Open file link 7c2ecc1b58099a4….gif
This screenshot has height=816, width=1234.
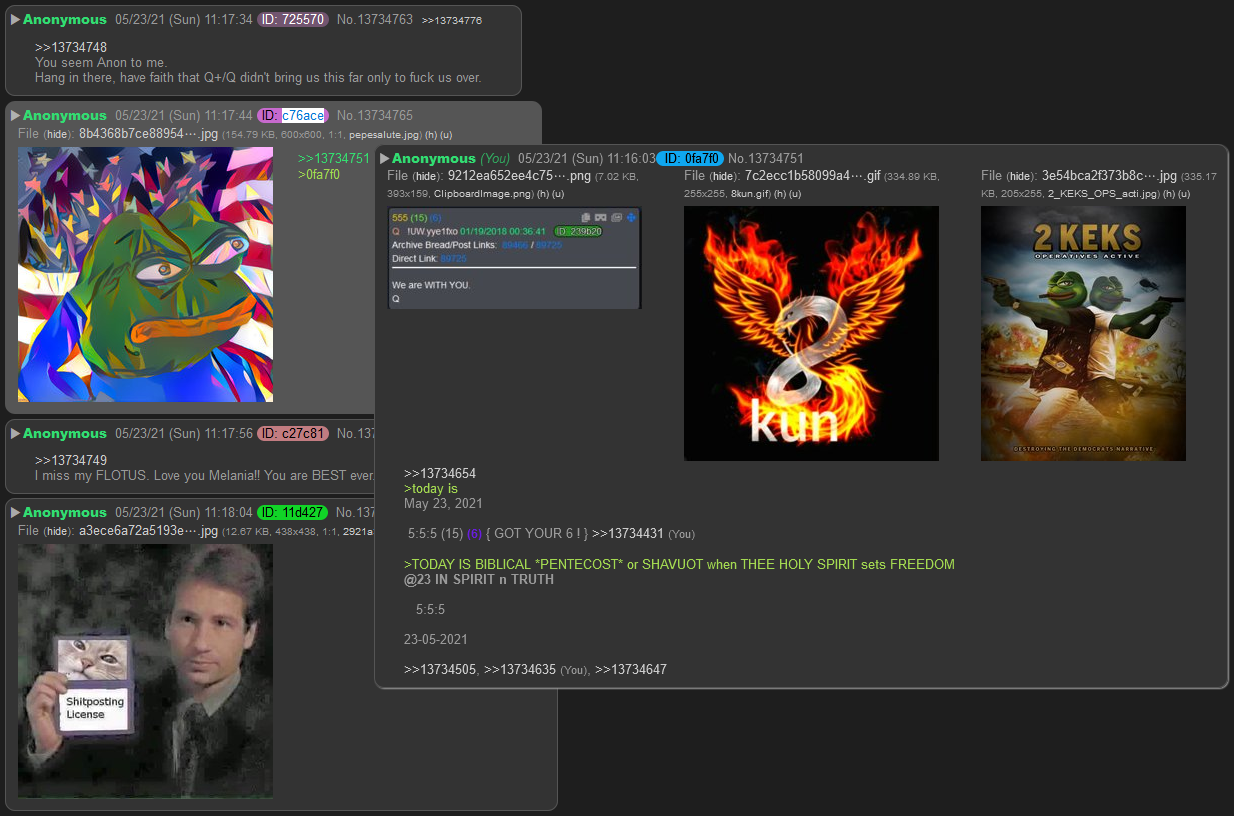(x=813, y=176)
